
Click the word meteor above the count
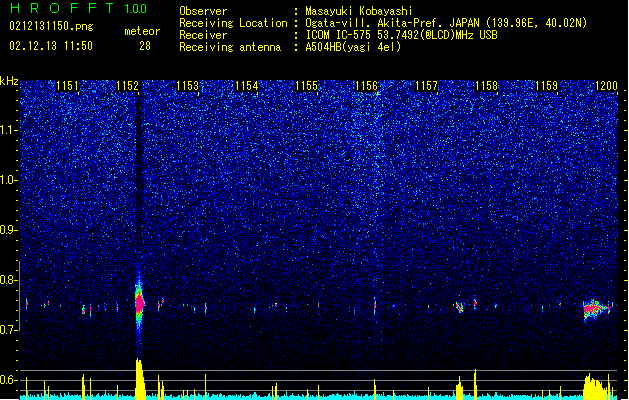(x=142, y=31)
